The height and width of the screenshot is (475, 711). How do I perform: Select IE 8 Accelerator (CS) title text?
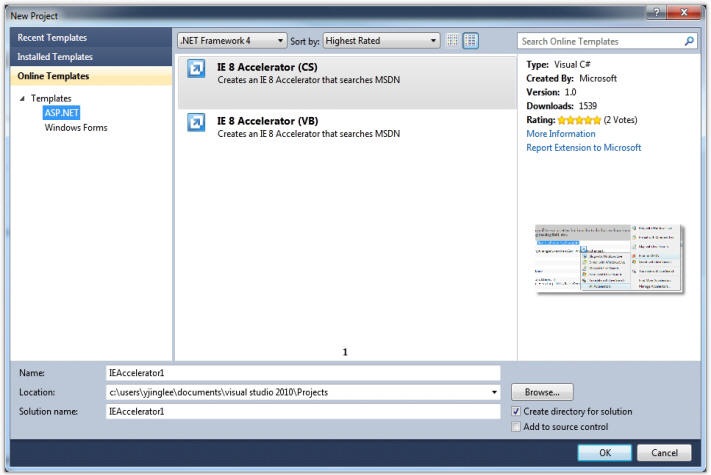pos(267,67)
